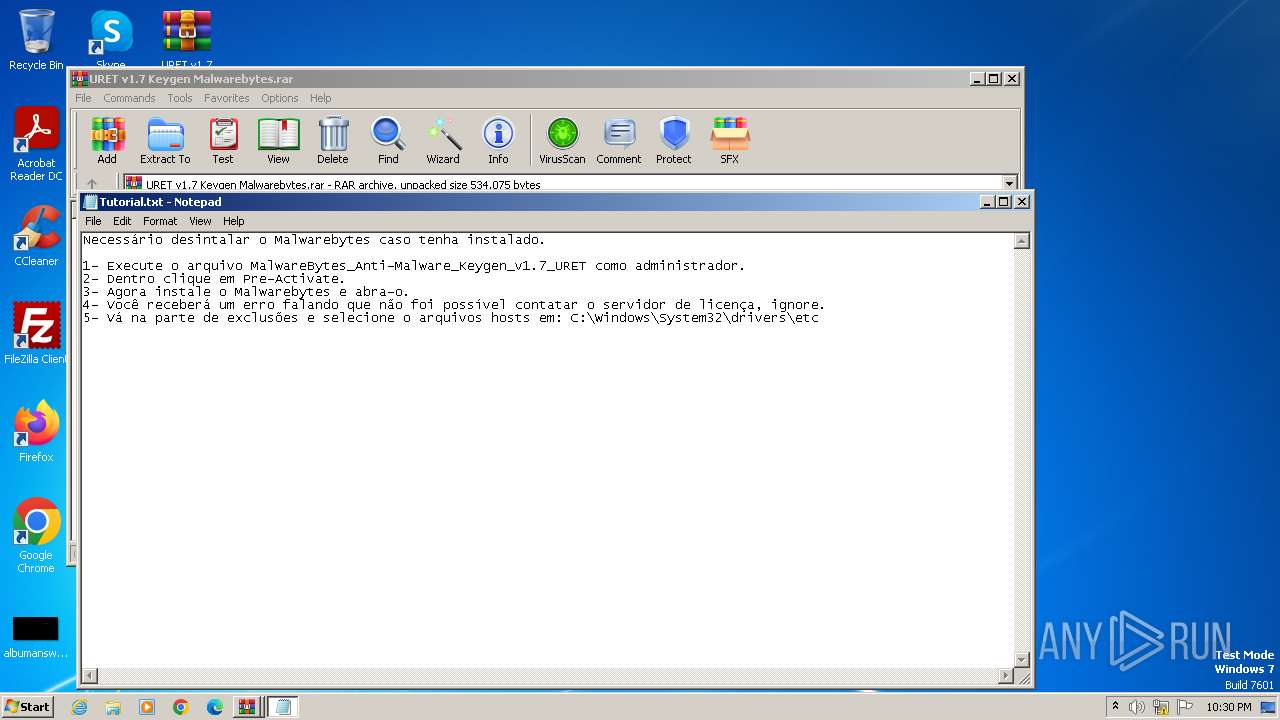Maximize the Notepad window

[x=1004, y=202]
